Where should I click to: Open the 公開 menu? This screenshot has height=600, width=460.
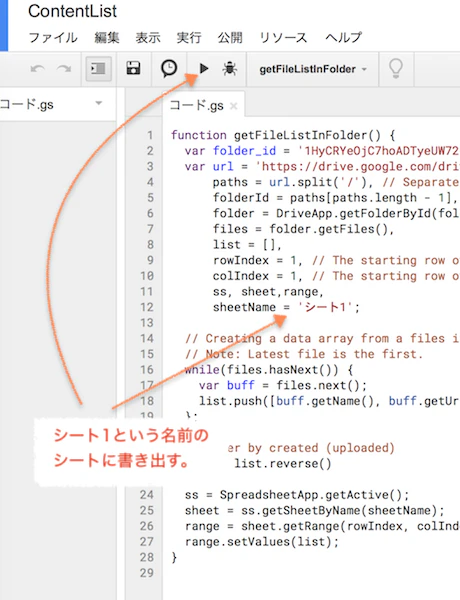(x=230, y=38)
